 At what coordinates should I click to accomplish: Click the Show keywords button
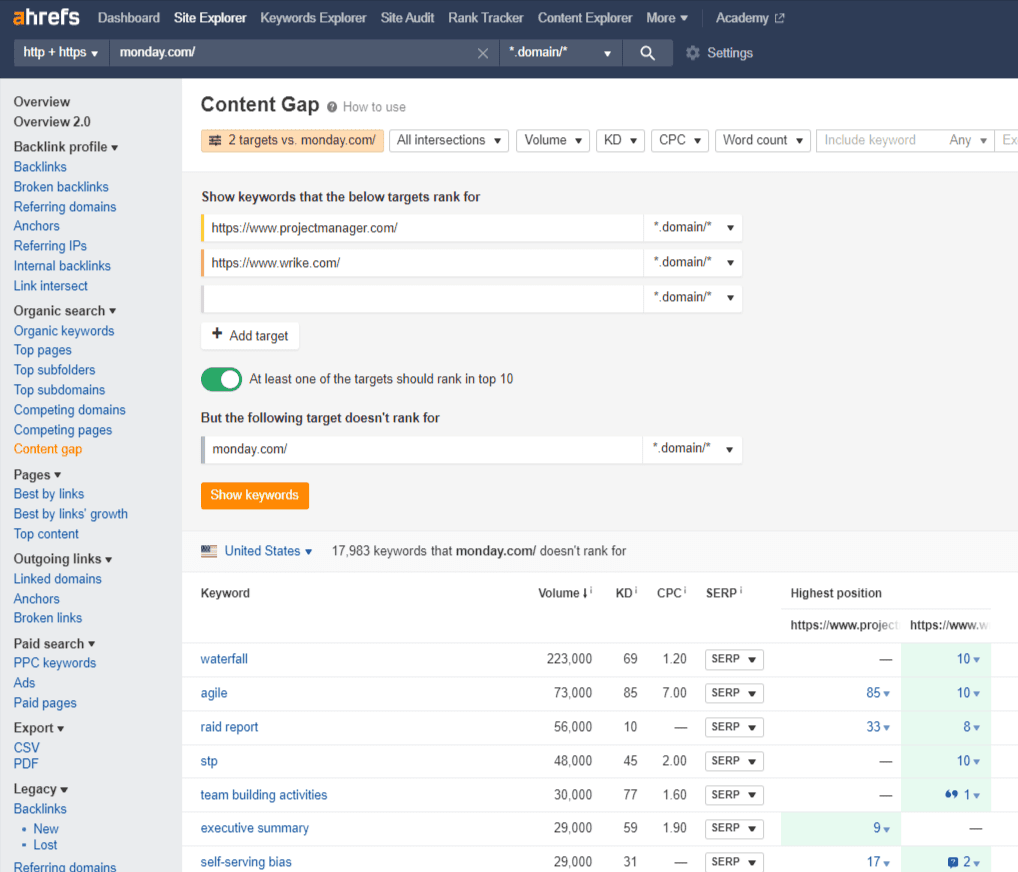(x=254, y=495)
